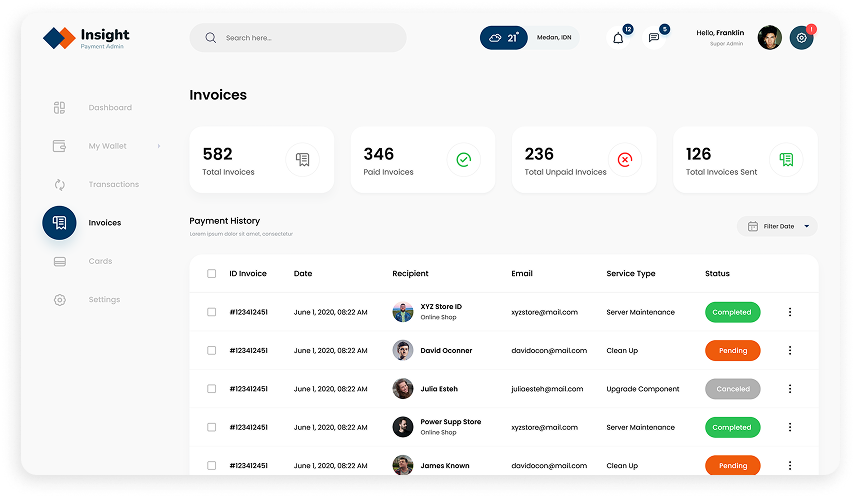The image size is (855, 498).
Task: Open the weather cloud widget
Action: pyautogui.click(x=503, y=38)
